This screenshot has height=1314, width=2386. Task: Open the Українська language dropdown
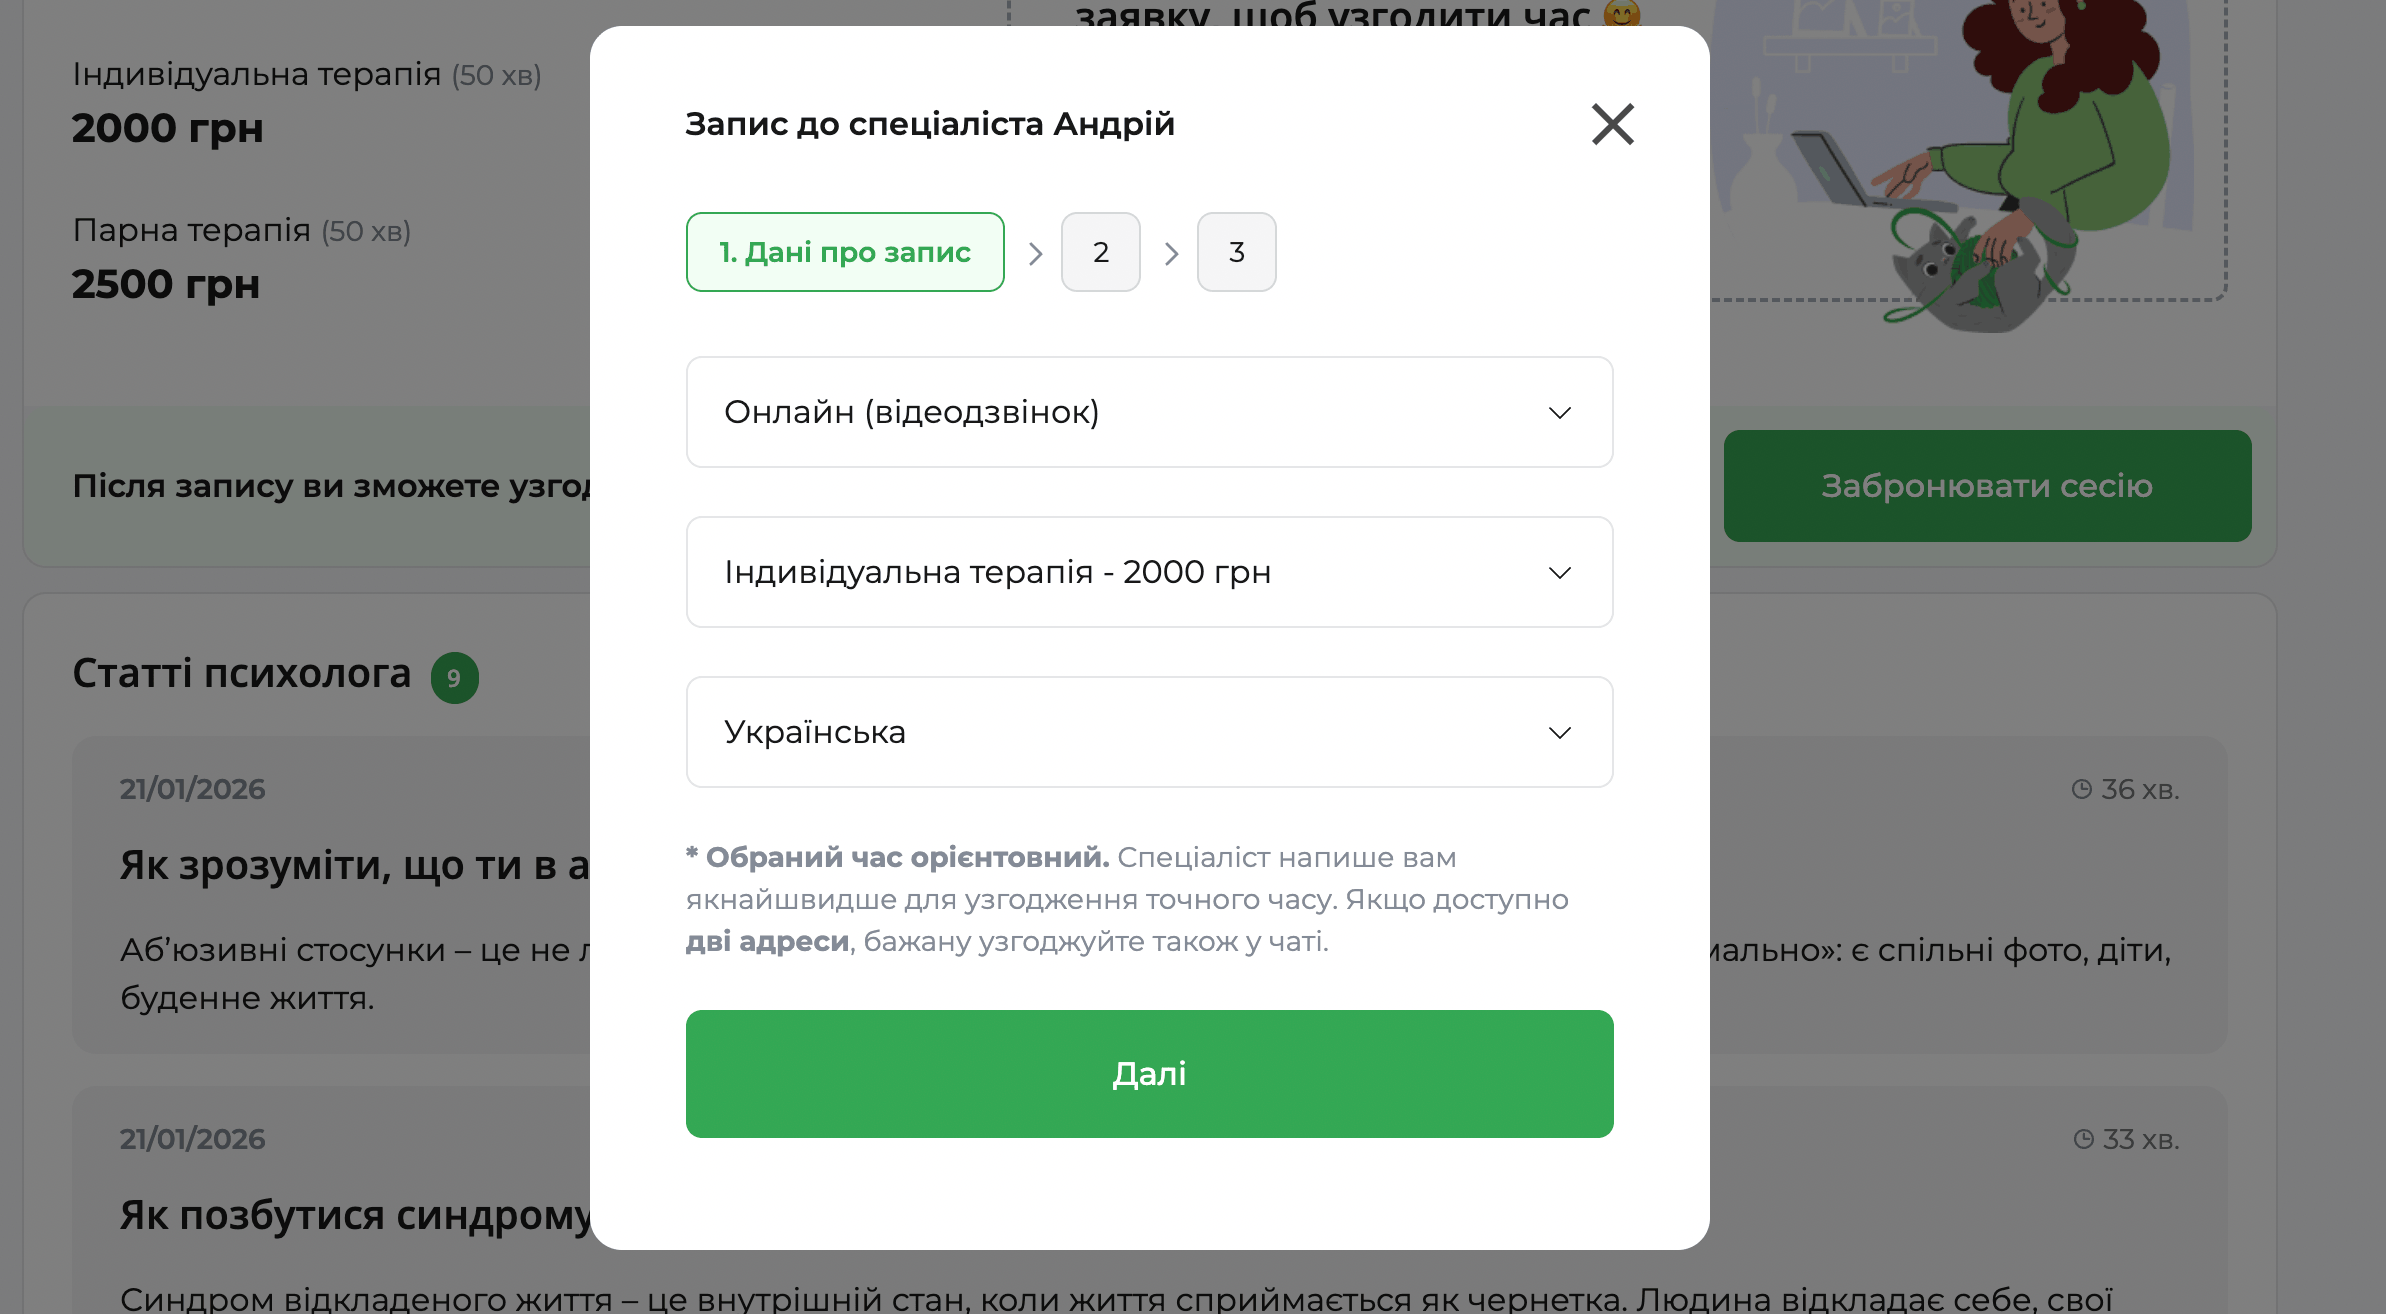pyautogui.click(x=1148, y=732)
